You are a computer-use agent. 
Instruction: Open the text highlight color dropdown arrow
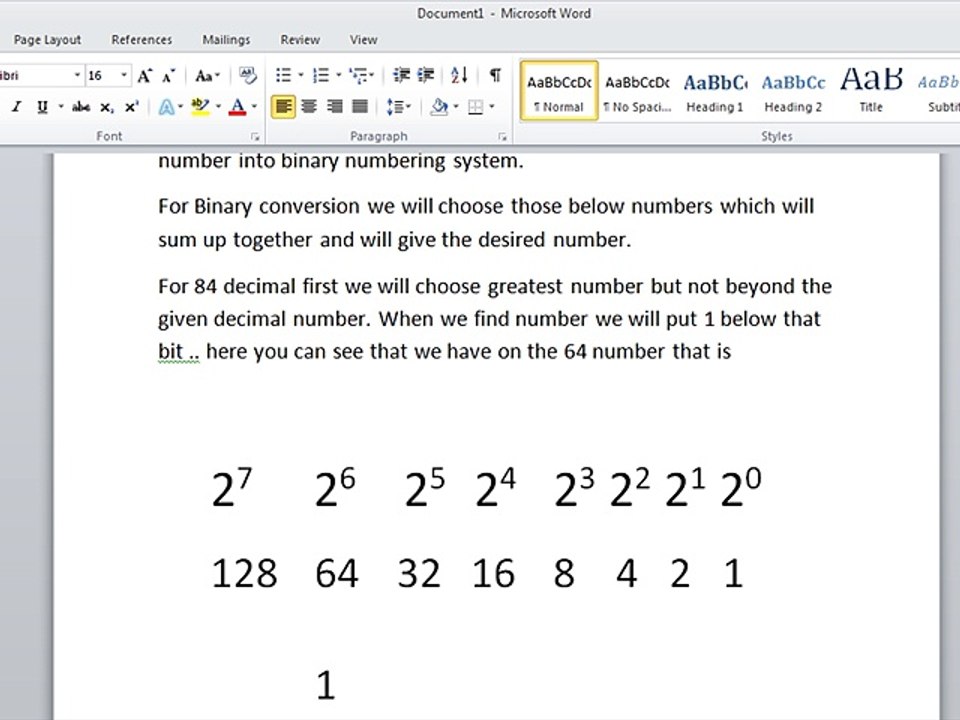click(x=218, y=107)
